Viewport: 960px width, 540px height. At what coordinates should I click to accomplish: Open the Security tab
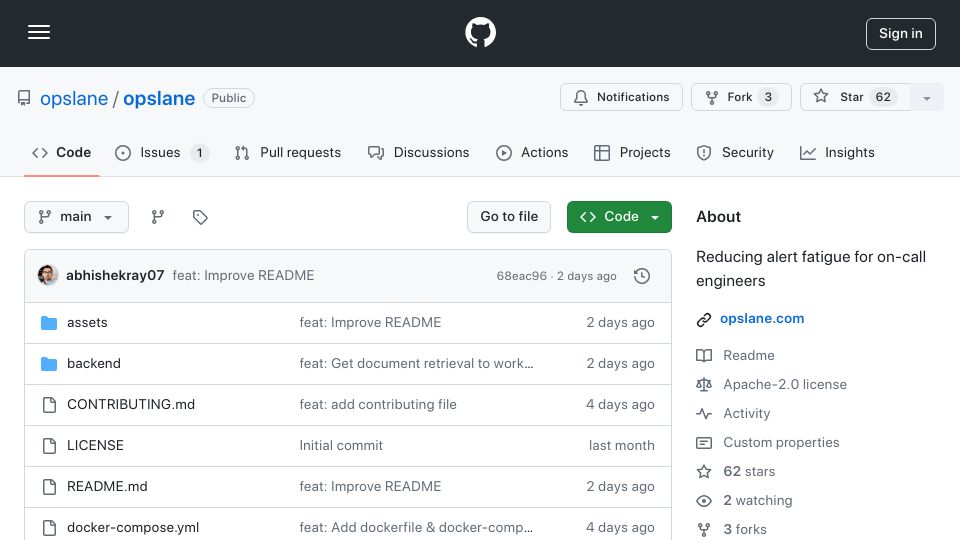coord(735,152)
